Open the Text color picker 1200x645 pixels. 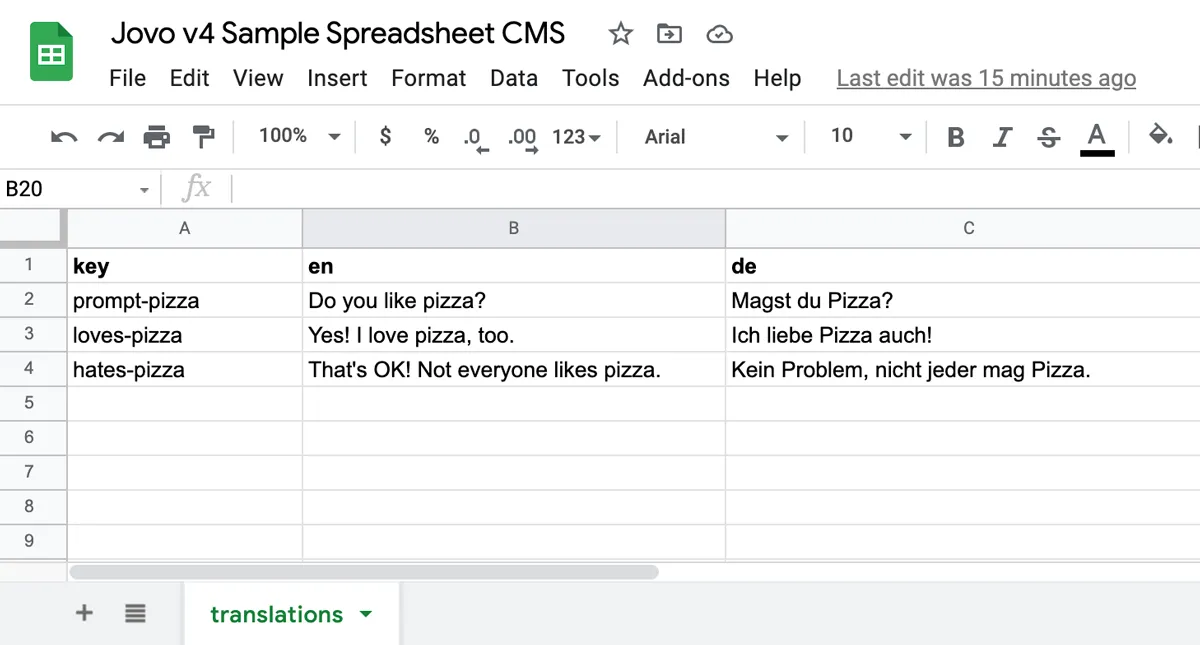point(1096,137)
